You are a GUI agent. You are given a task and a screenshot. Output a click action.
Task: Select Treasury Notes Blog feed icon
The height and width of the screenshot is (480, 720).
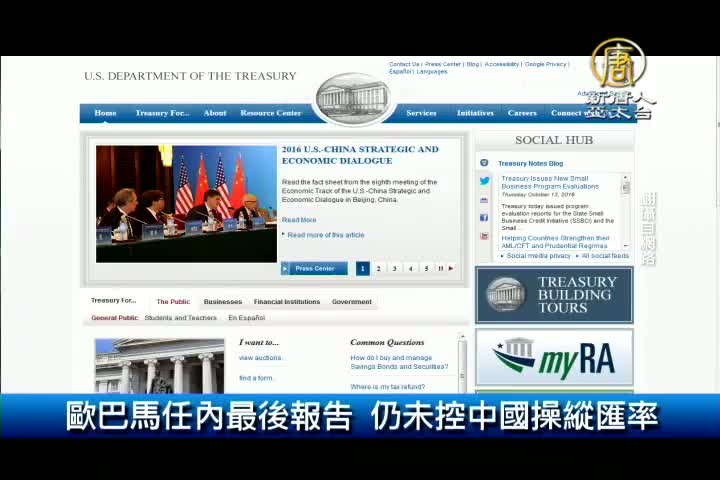coord(484,163)
